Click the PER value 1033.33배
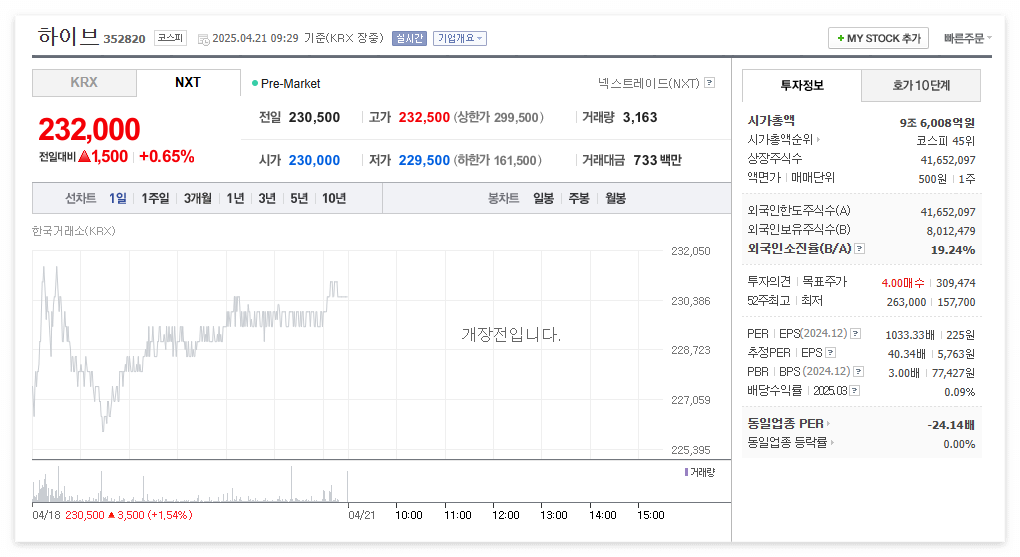The image size is (1020, 557). (x=910, y=334)
